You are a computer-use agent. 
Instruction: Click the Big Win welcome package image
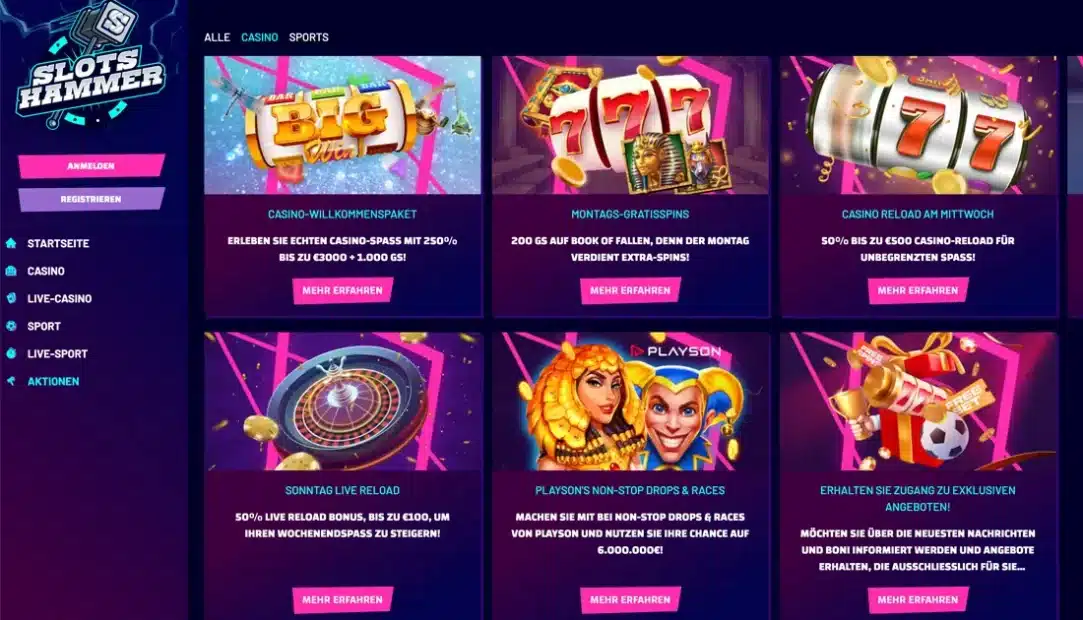[343, 125]
